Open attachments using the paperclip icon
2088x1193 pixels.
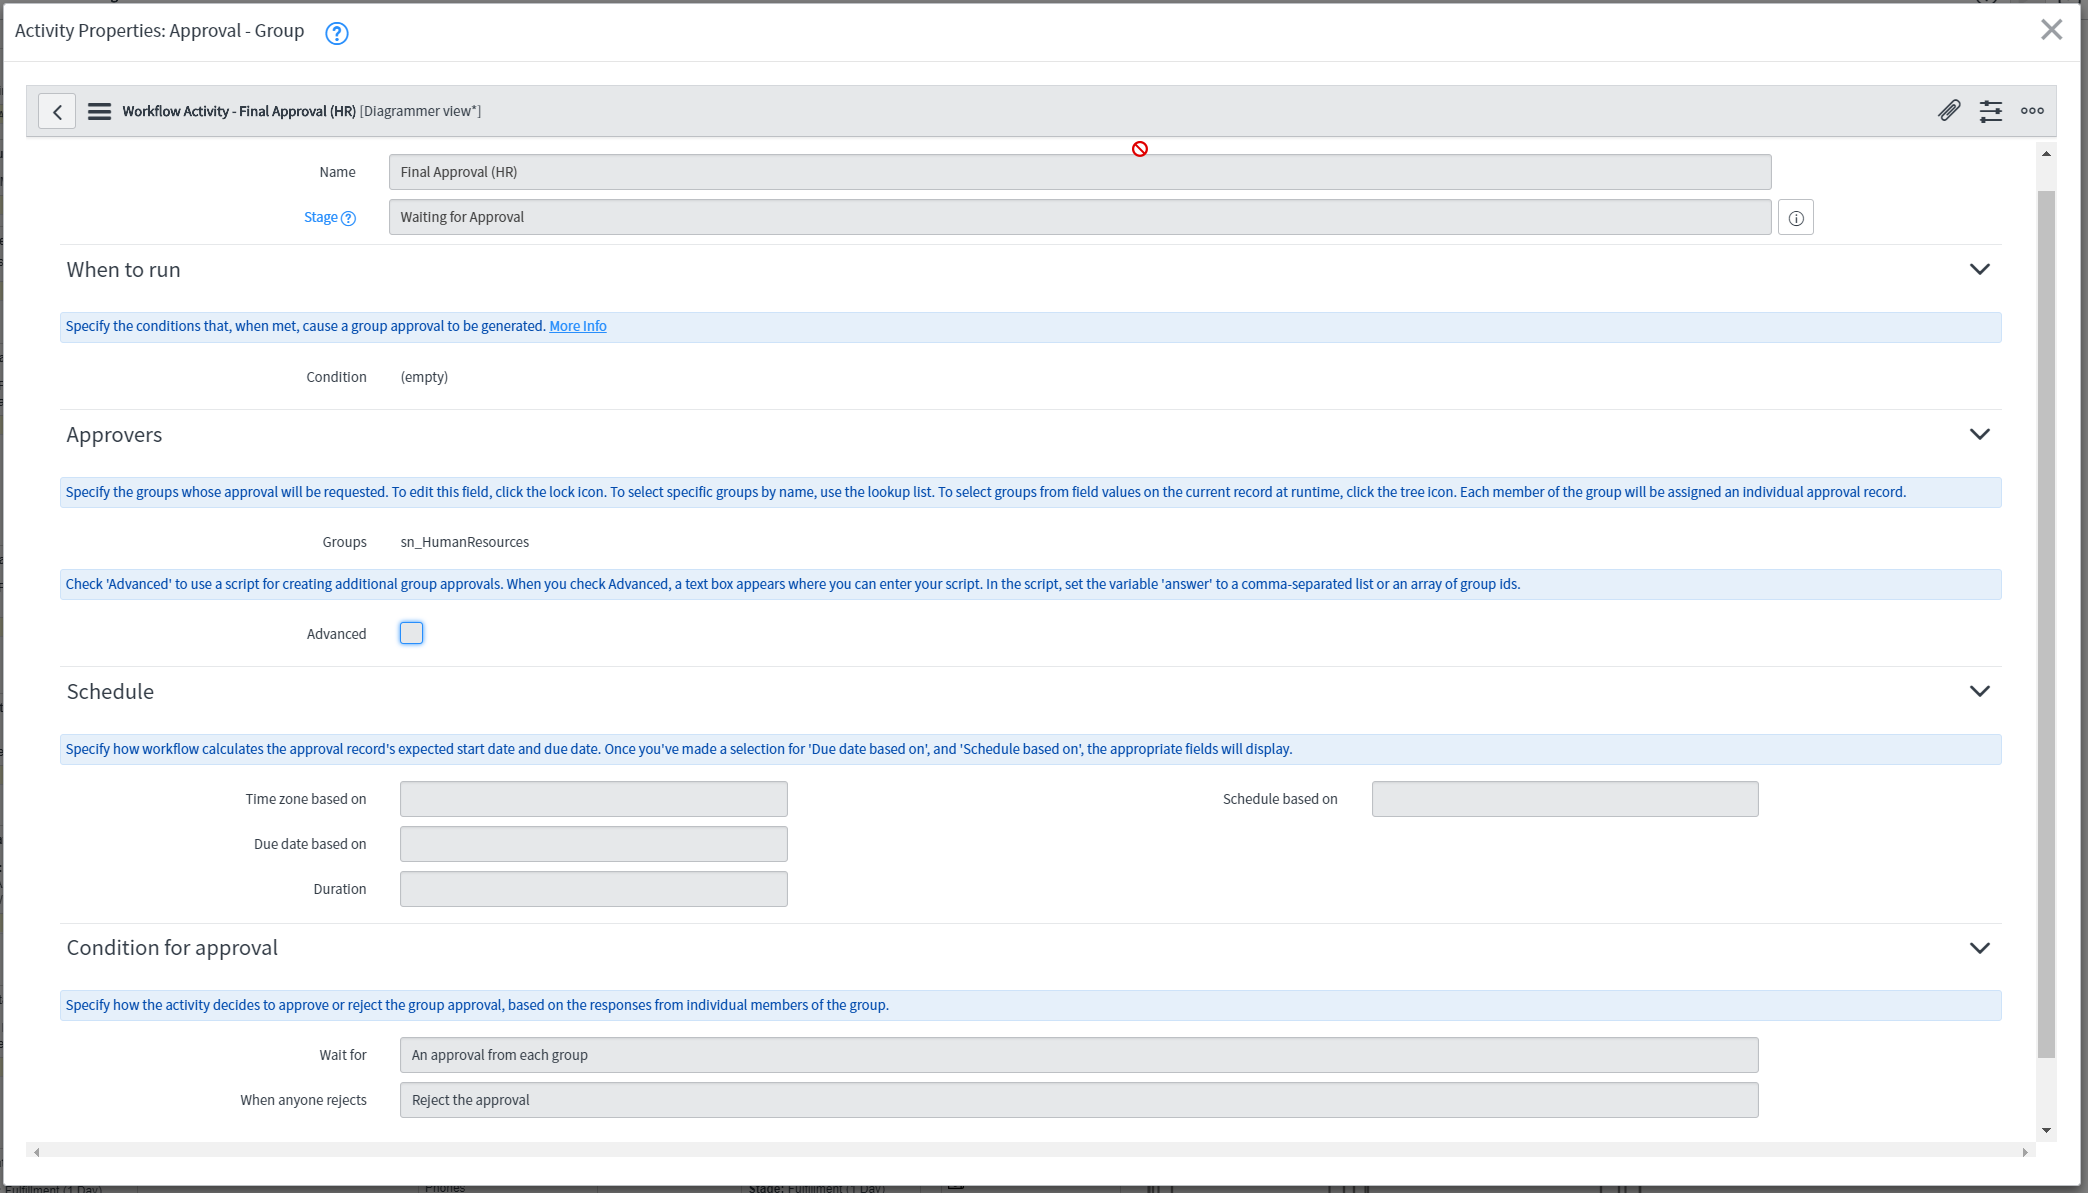click(x=1948, y=111)
